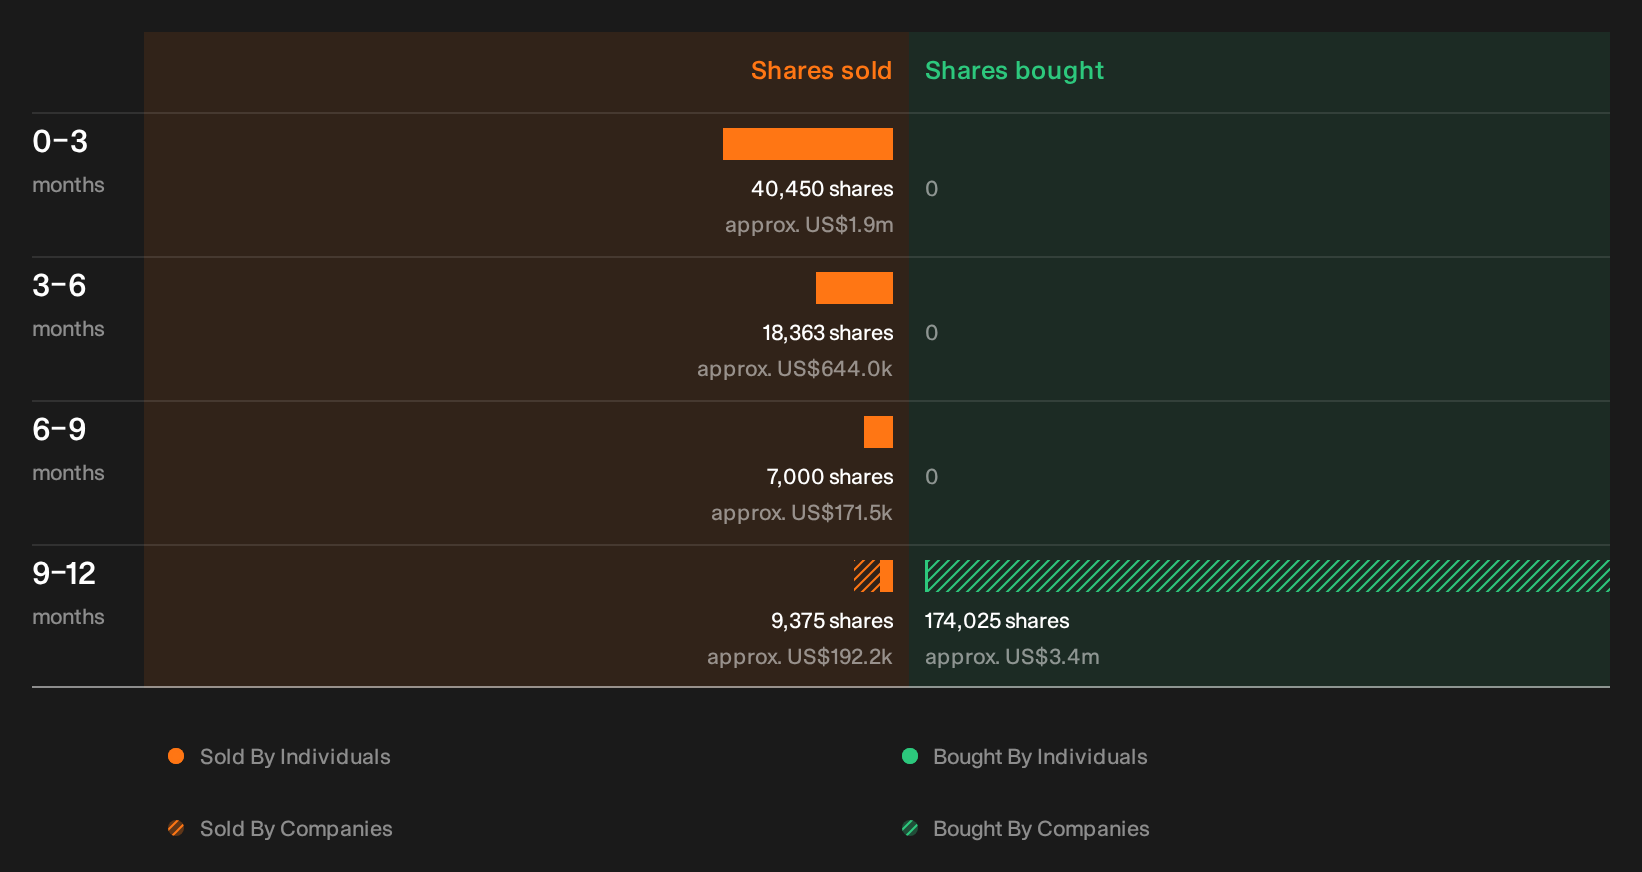1642x872 pixels.
Task: Click the 0-3 months row label
Action: point(68,161)
